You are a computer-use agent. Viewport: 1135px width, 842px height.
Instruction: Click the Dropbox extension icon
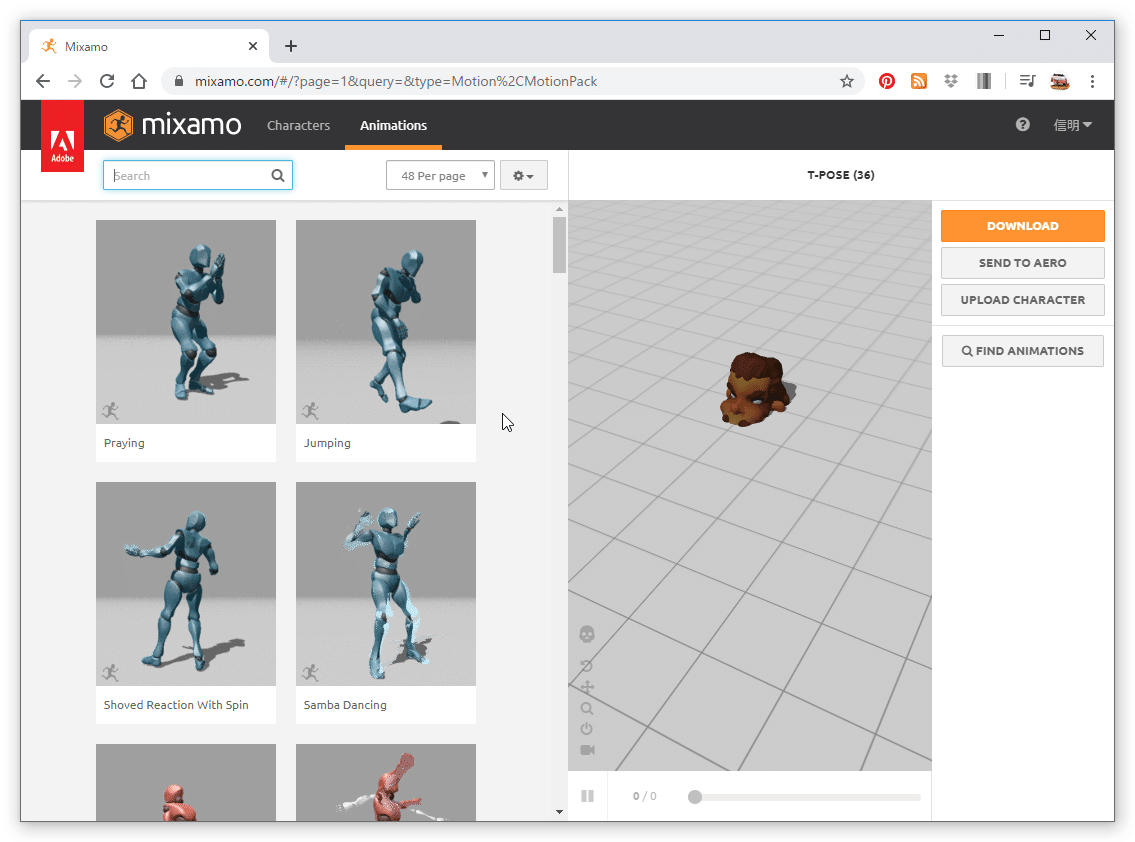[x=951, y=81]
